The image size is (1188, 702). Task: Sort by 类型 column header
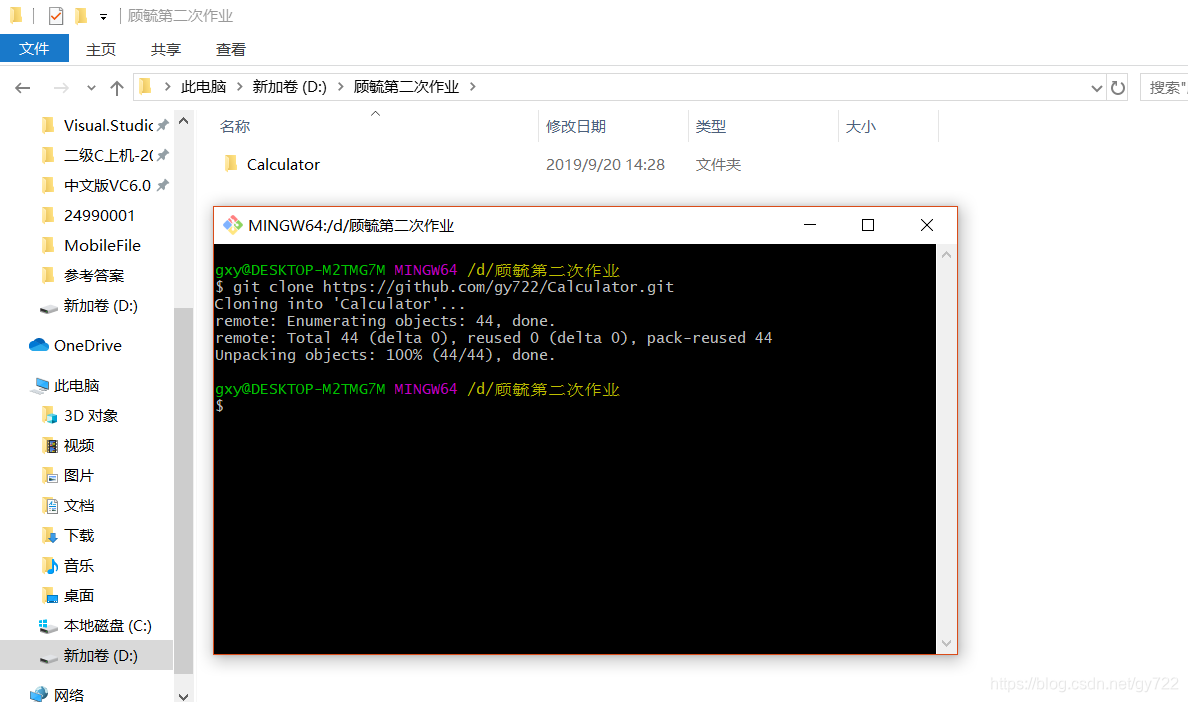711,126
